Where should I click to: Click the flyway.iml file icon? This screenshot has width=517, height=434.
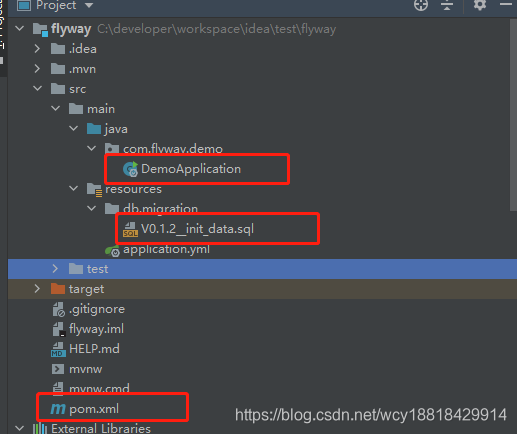pyautogui.click(x=59, y=329)
